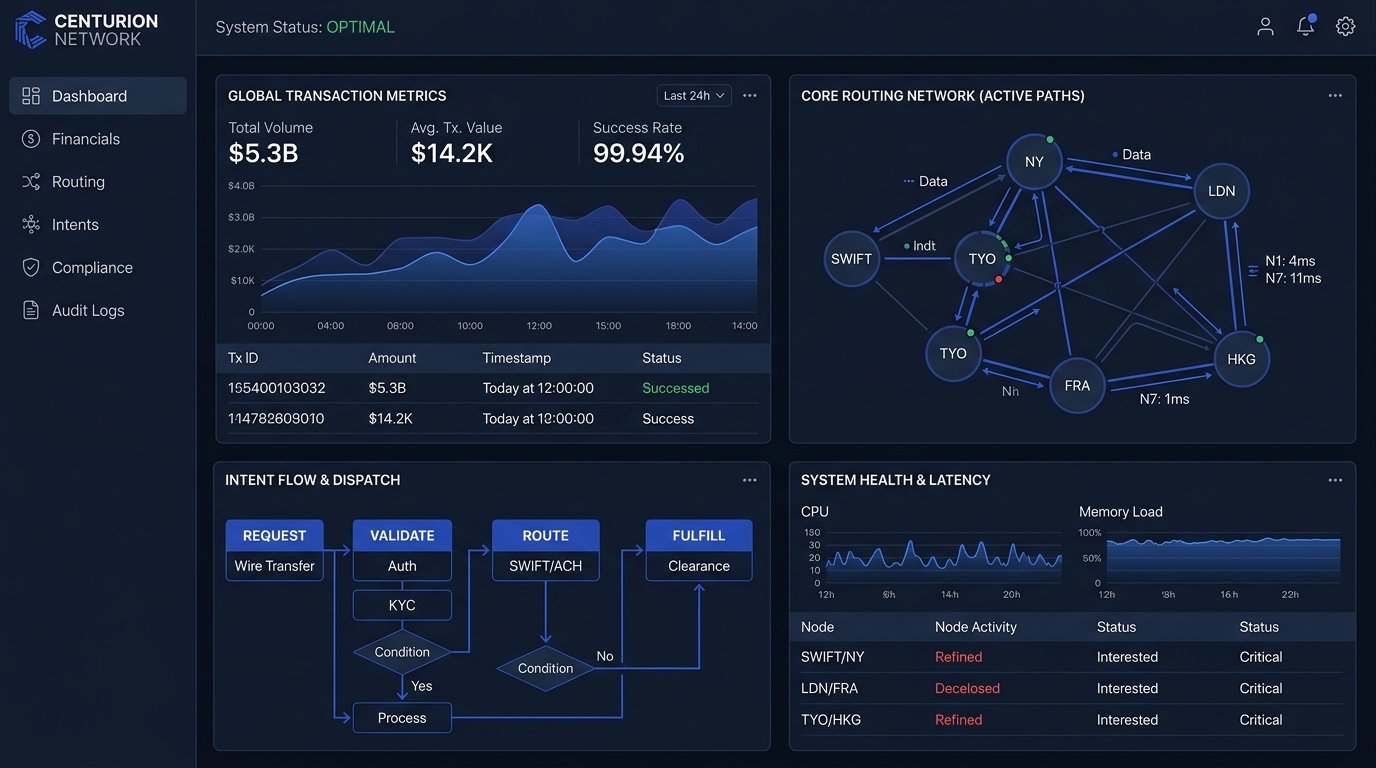Image resolution: width=1376 pixels, height=768 pixels.
Task: Select the NY routing node
Action: [1034, 162]
